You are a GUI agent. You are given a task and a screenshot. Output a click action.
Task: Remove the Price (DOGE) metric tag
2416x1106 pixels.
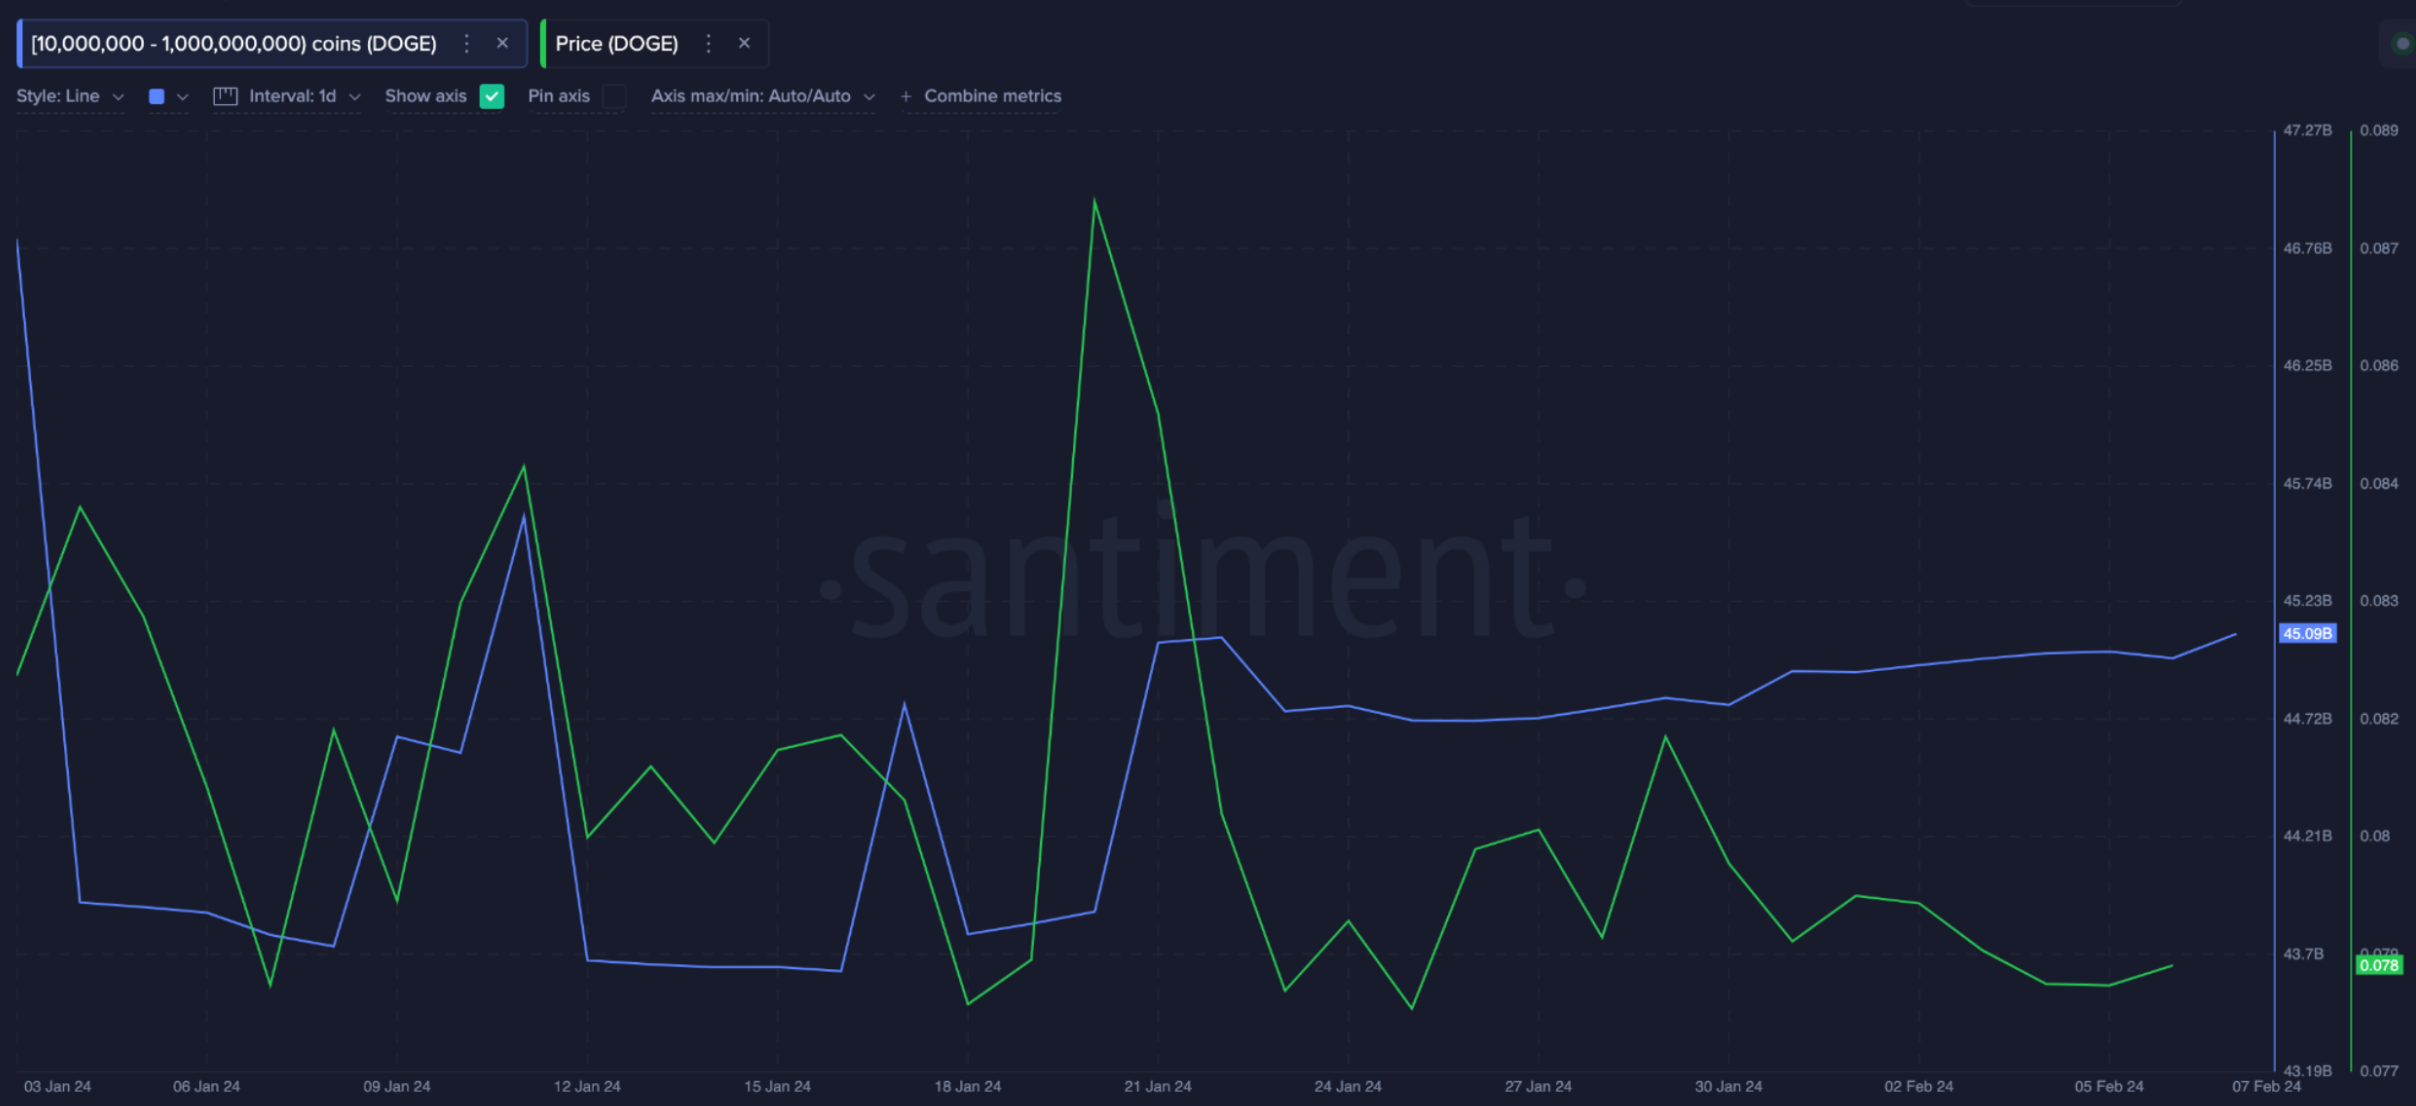[744, 43]
